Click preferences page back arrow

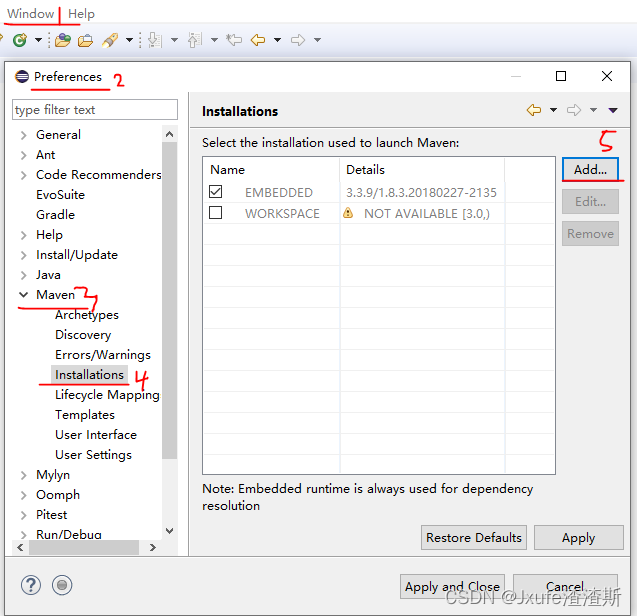coord(534,110)
